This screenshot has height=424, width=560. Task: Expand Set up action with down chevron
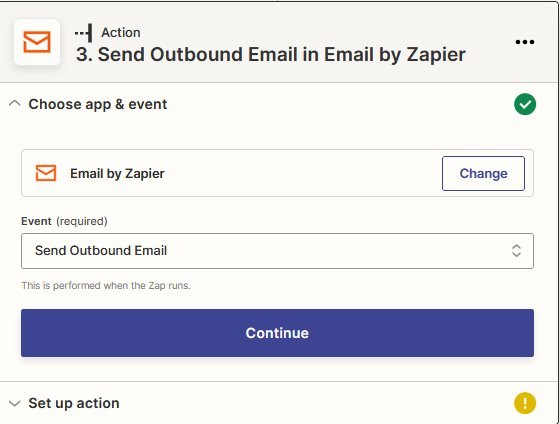(x=14, y=404)
